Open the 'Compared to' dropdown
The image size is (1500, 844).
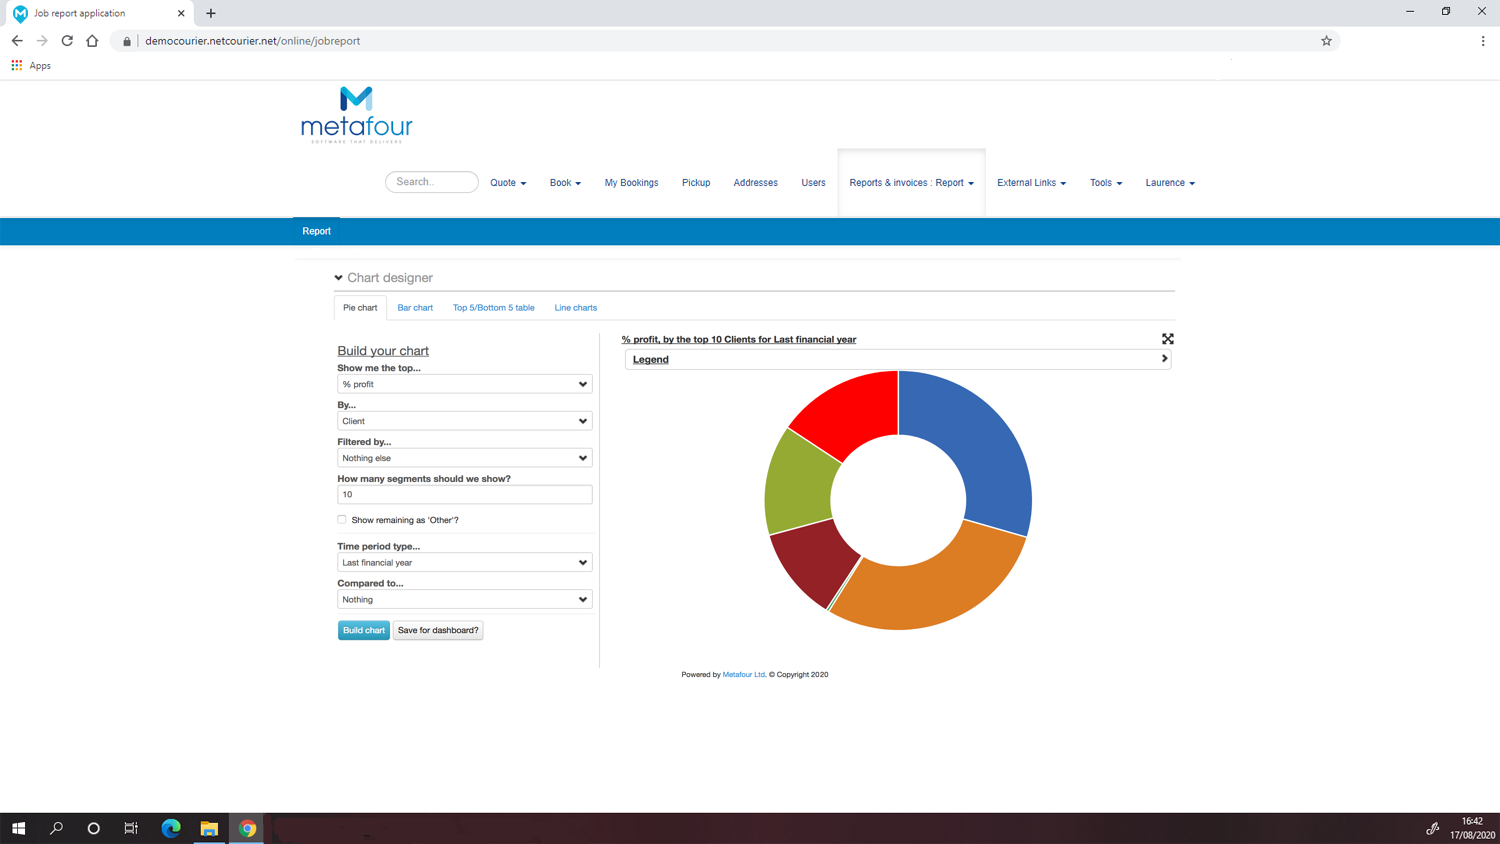point(465,600)
